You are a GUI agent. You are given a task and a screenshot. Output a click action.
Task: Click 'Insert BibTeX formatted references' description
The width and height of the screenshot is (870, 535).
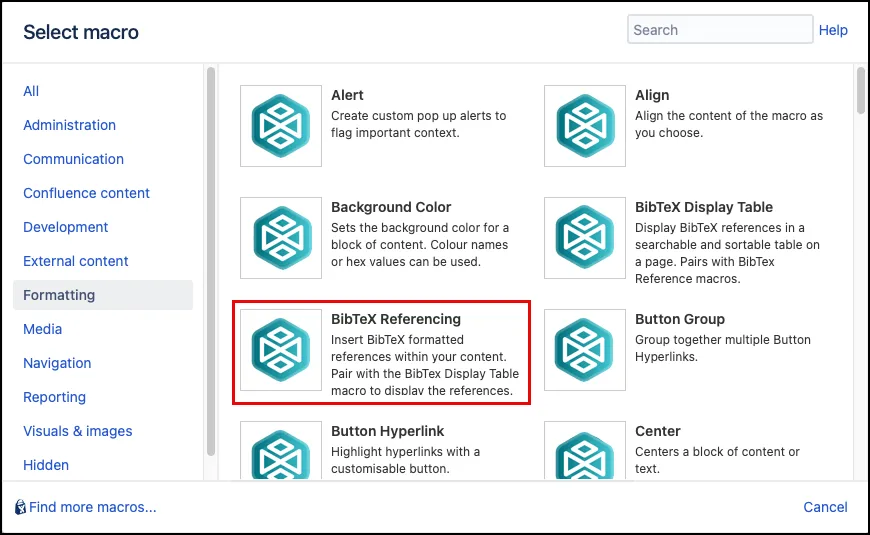[x=425, y=365]
